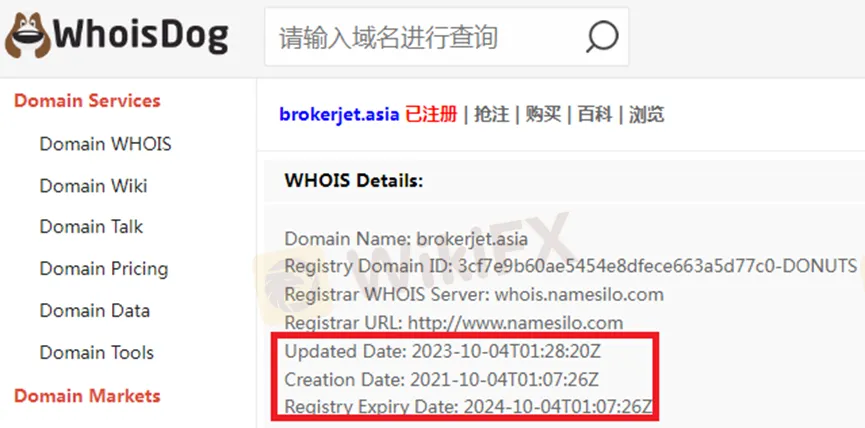Select Domain Data from the sidebar

click(94, 311)
